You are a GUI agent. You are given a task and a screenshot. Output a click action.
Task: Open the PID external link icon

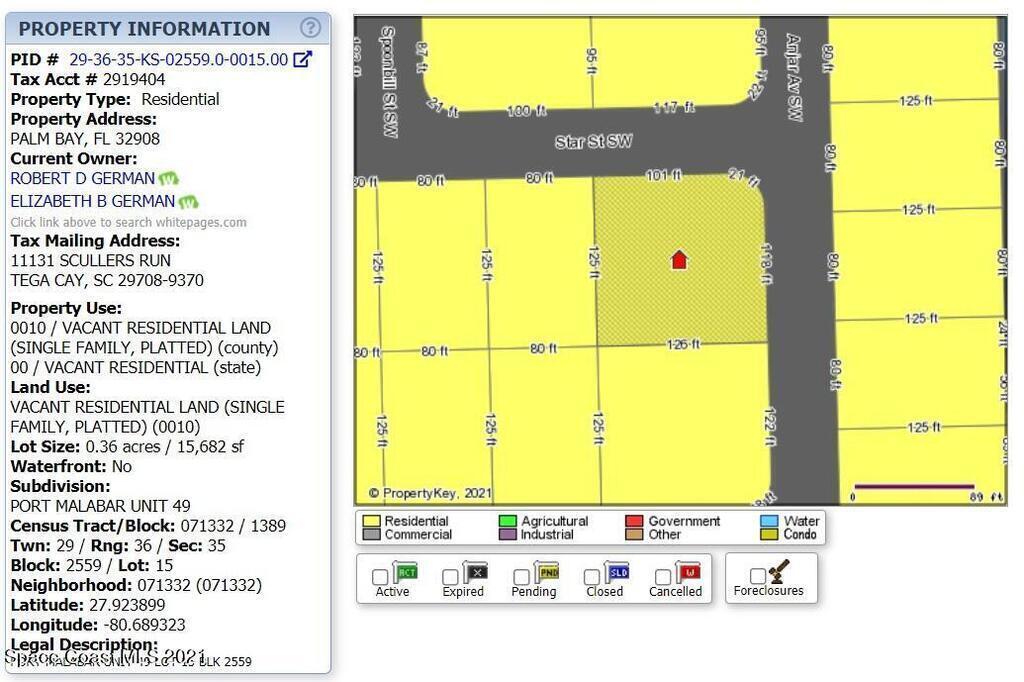pyautogui.click(x=302, y=60)
